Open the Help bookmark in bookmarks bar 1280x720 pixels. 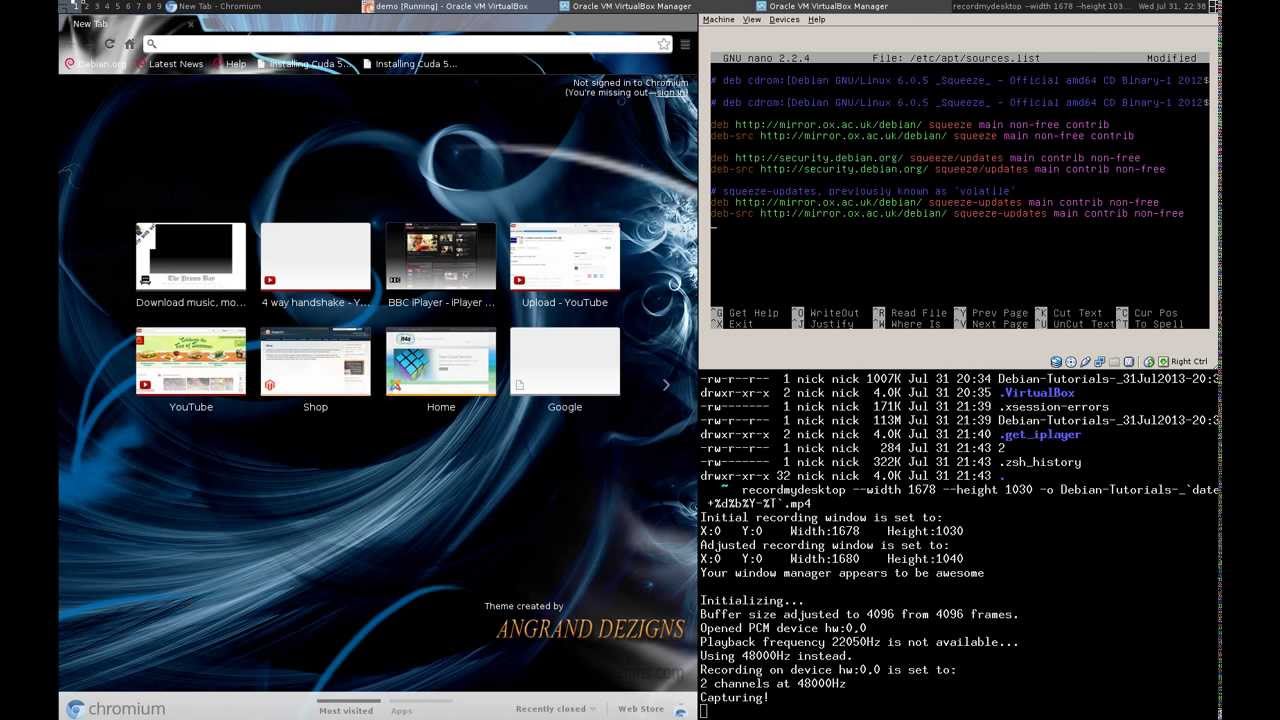click(229, 64)
